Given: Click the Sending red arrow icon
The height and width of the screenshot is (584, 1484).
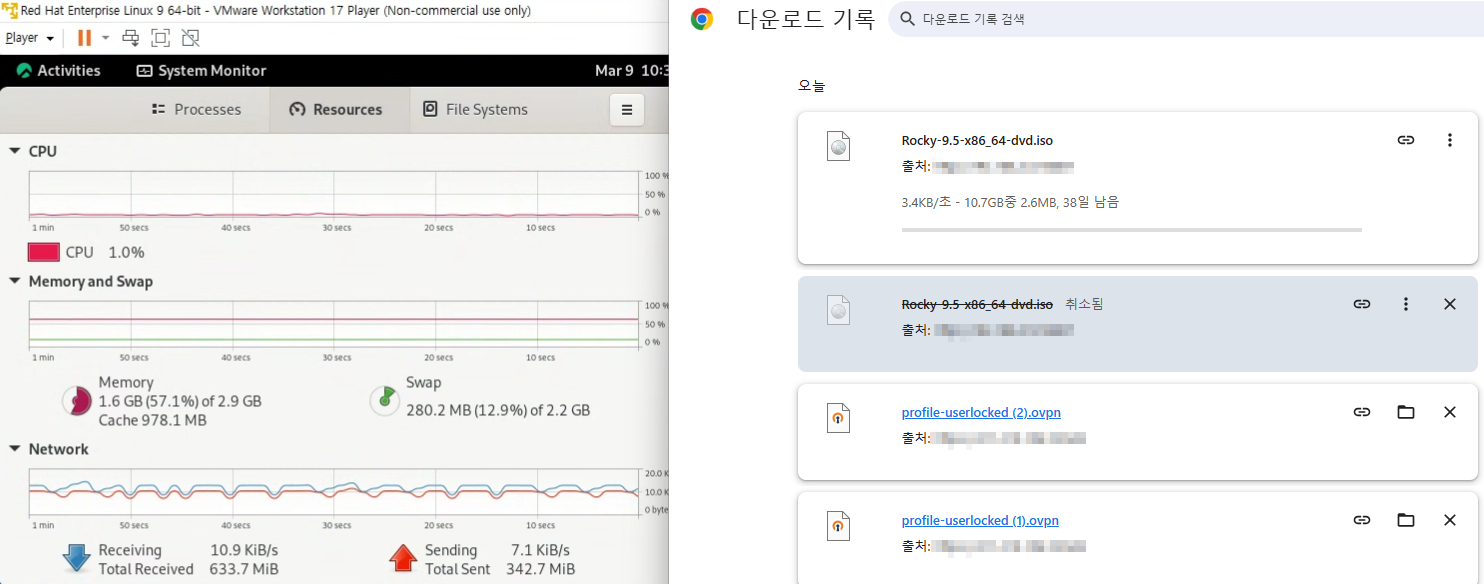Looking at the screenshot, I should 402,558.
